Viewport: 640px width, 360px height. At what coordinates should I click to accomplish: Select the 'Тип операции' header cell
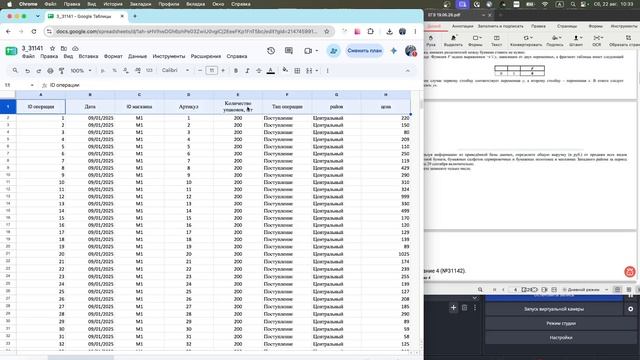[287, 107]
